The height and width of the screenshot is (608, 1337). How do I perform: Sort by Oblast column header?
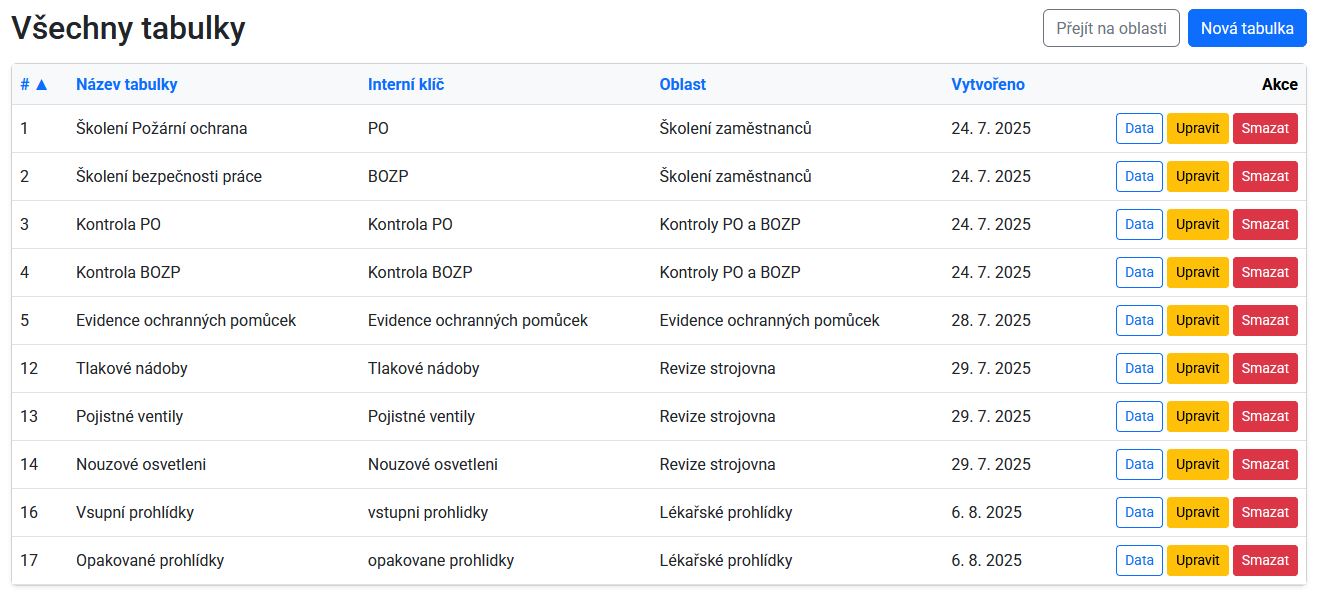682,84
